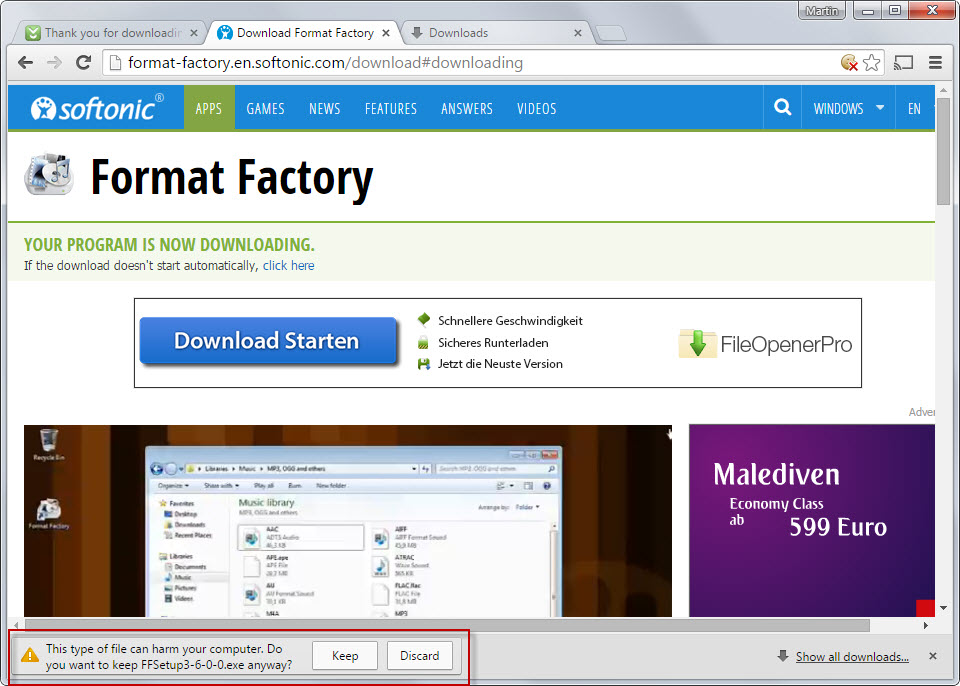Click 'Jetzt die Neuste Version' text
Viewport: 960px width, 686px height.
pyautogui.click(x=500, y=364)
